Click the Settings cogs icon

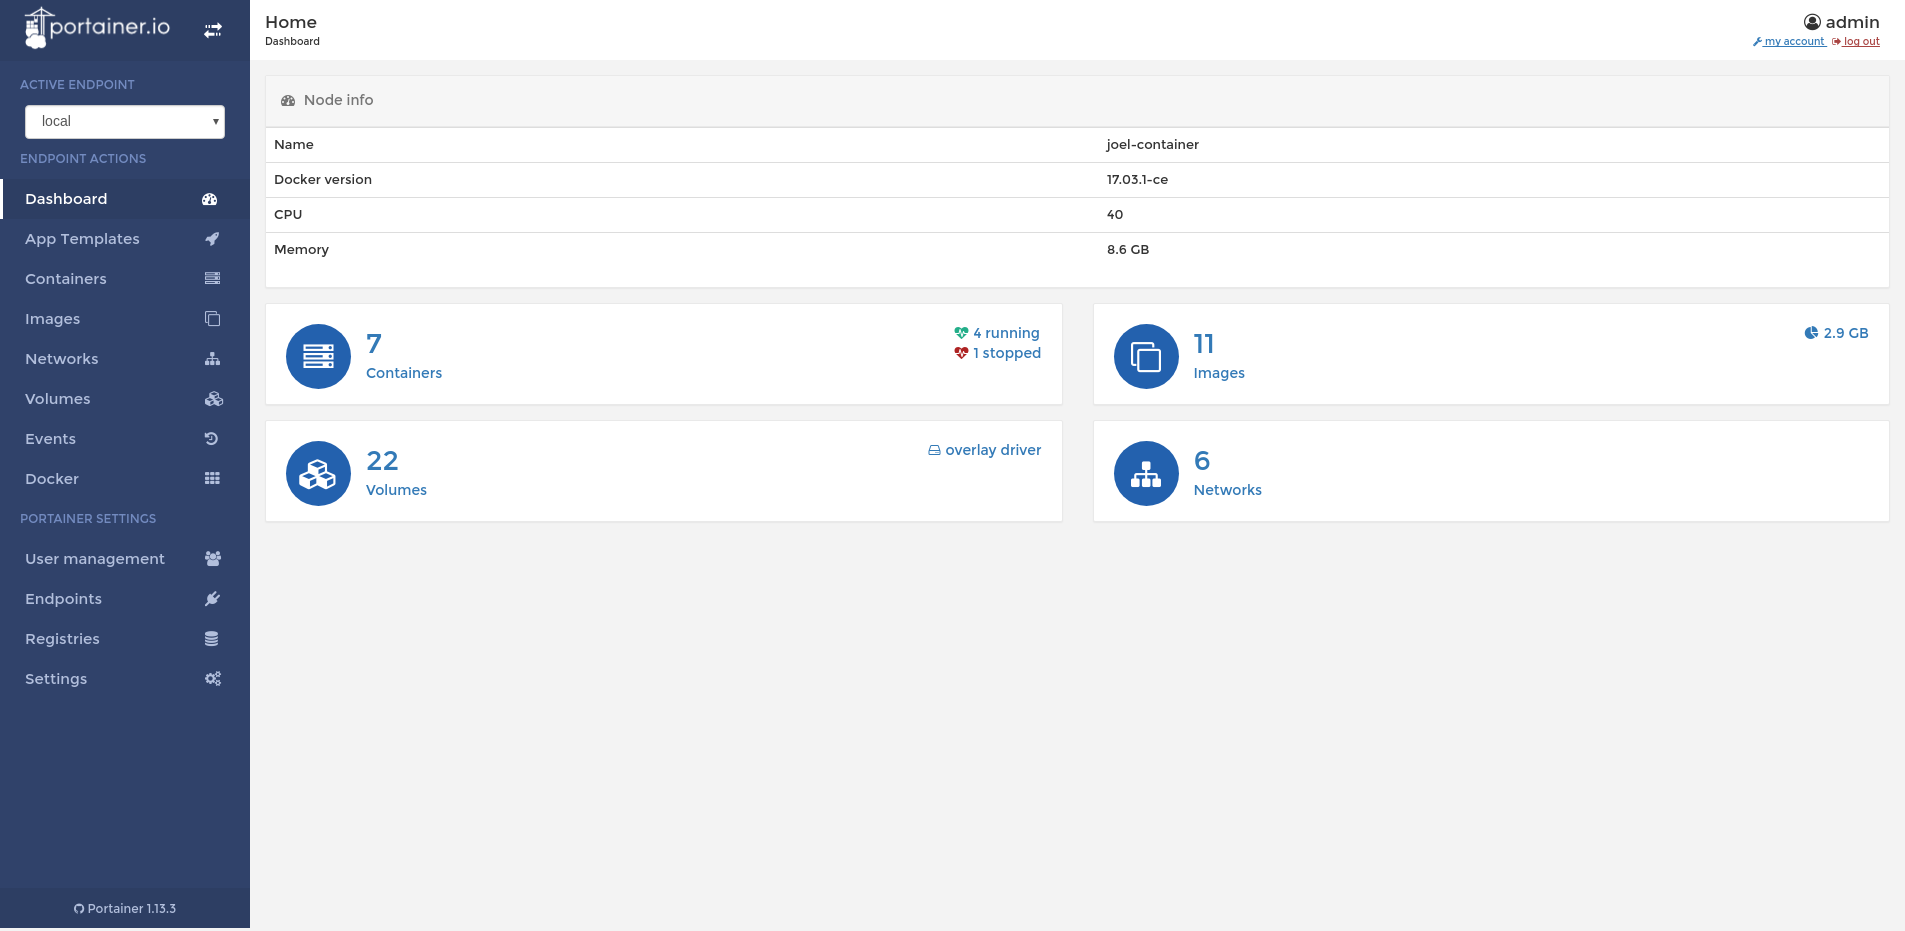click(x=213, y=679)
